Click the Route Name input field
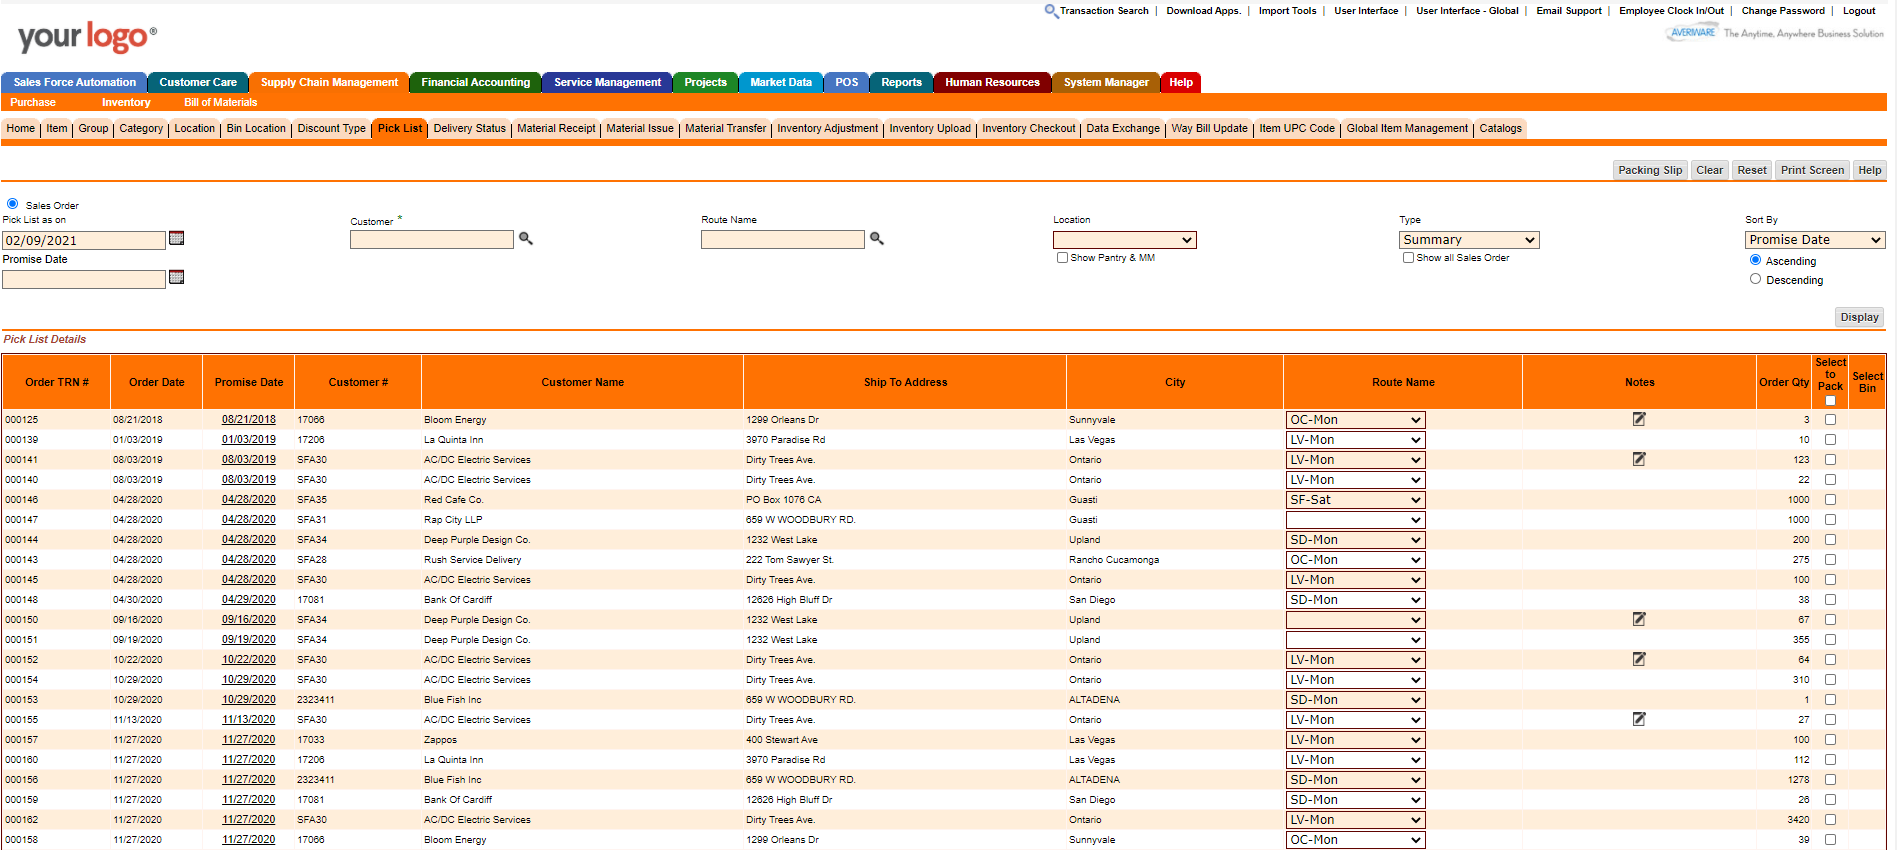The width and height of the screenshot is (1897, 850). [x=783, y=240]
